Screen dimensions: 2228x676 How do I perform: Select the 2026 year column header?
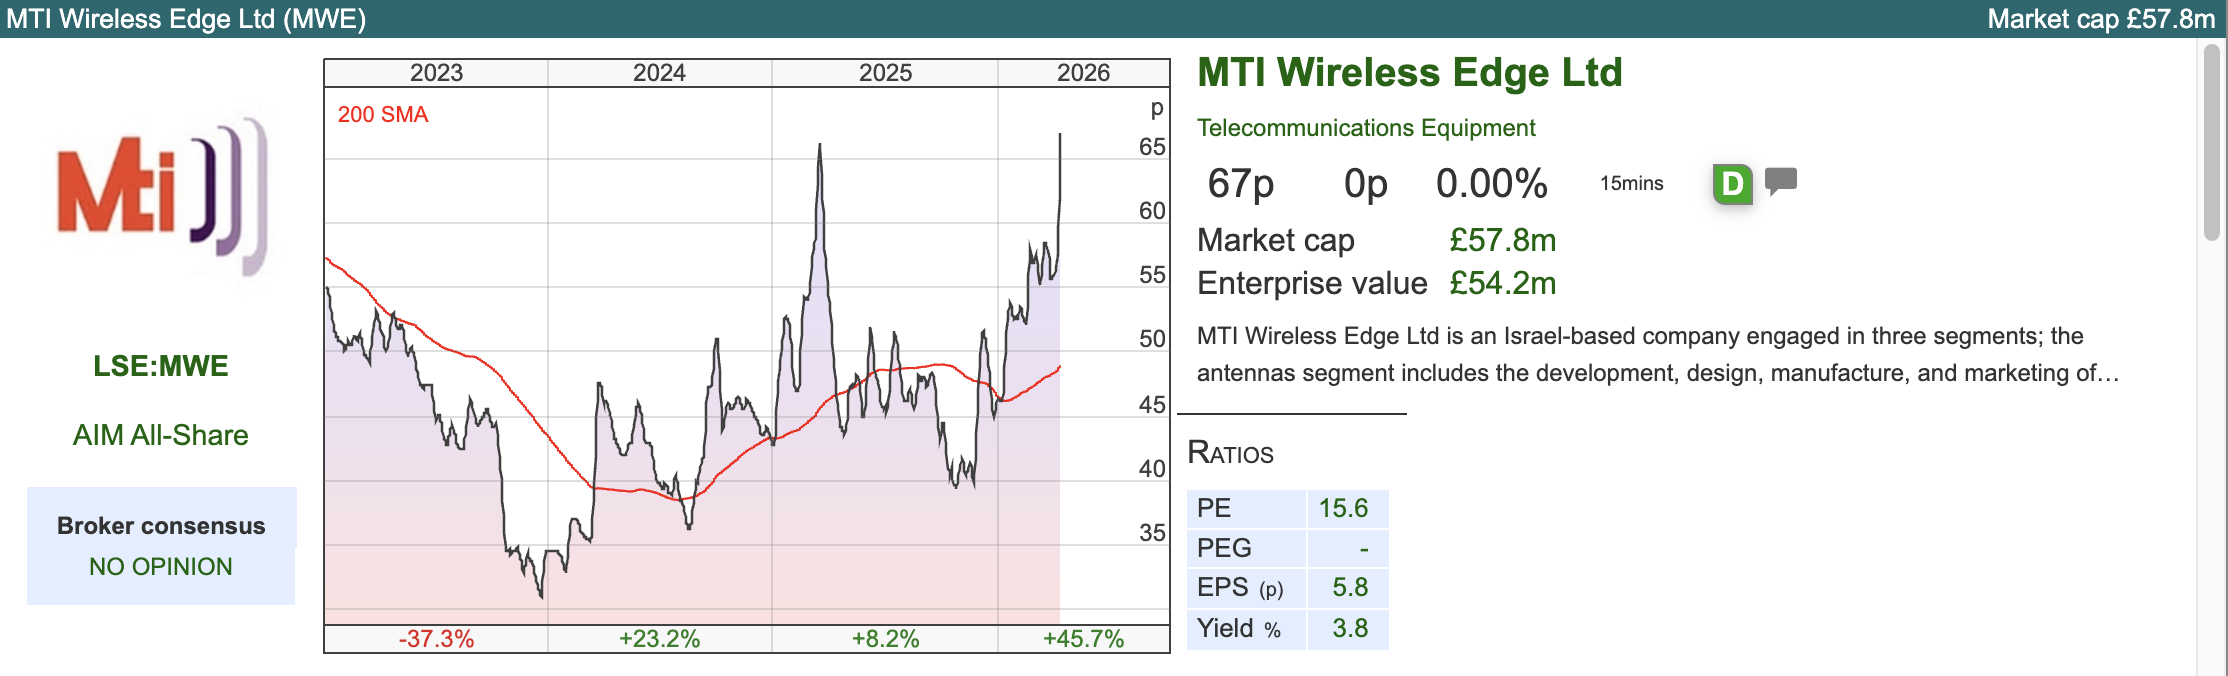click(1084, 73)
